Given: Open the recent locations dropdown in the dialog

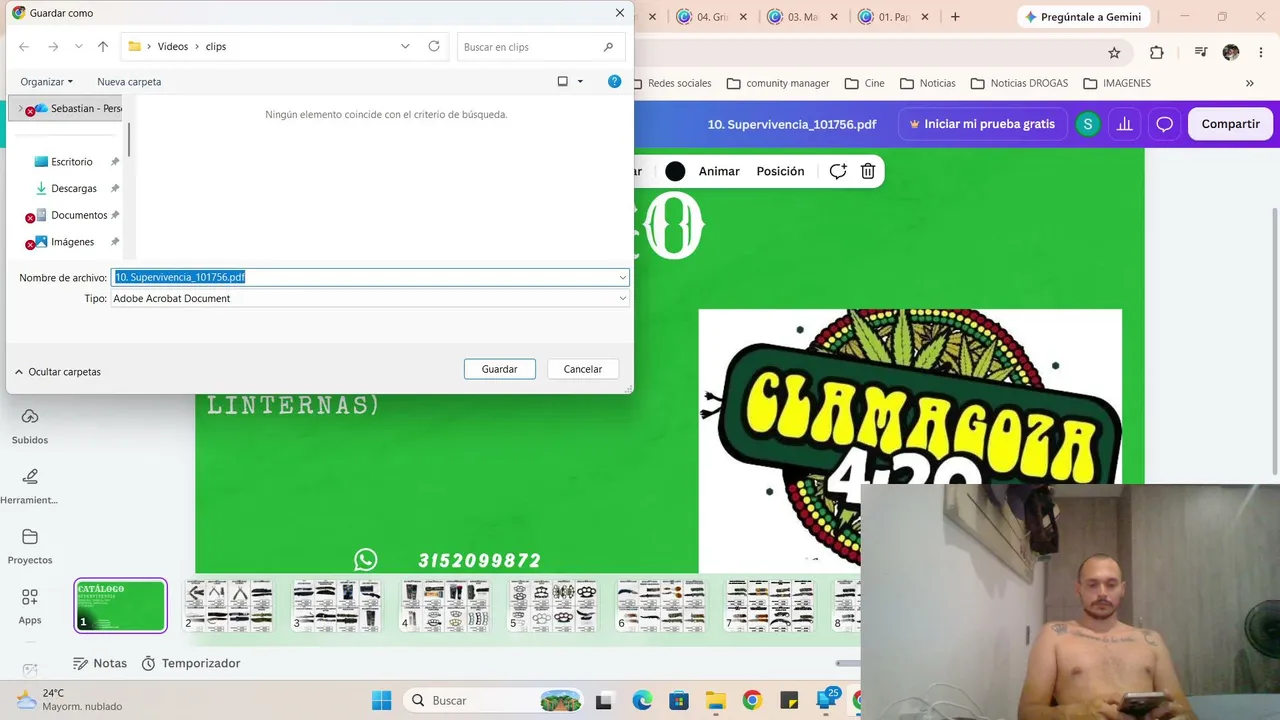Looking at the screenshot, I should [x=79, y=47].
